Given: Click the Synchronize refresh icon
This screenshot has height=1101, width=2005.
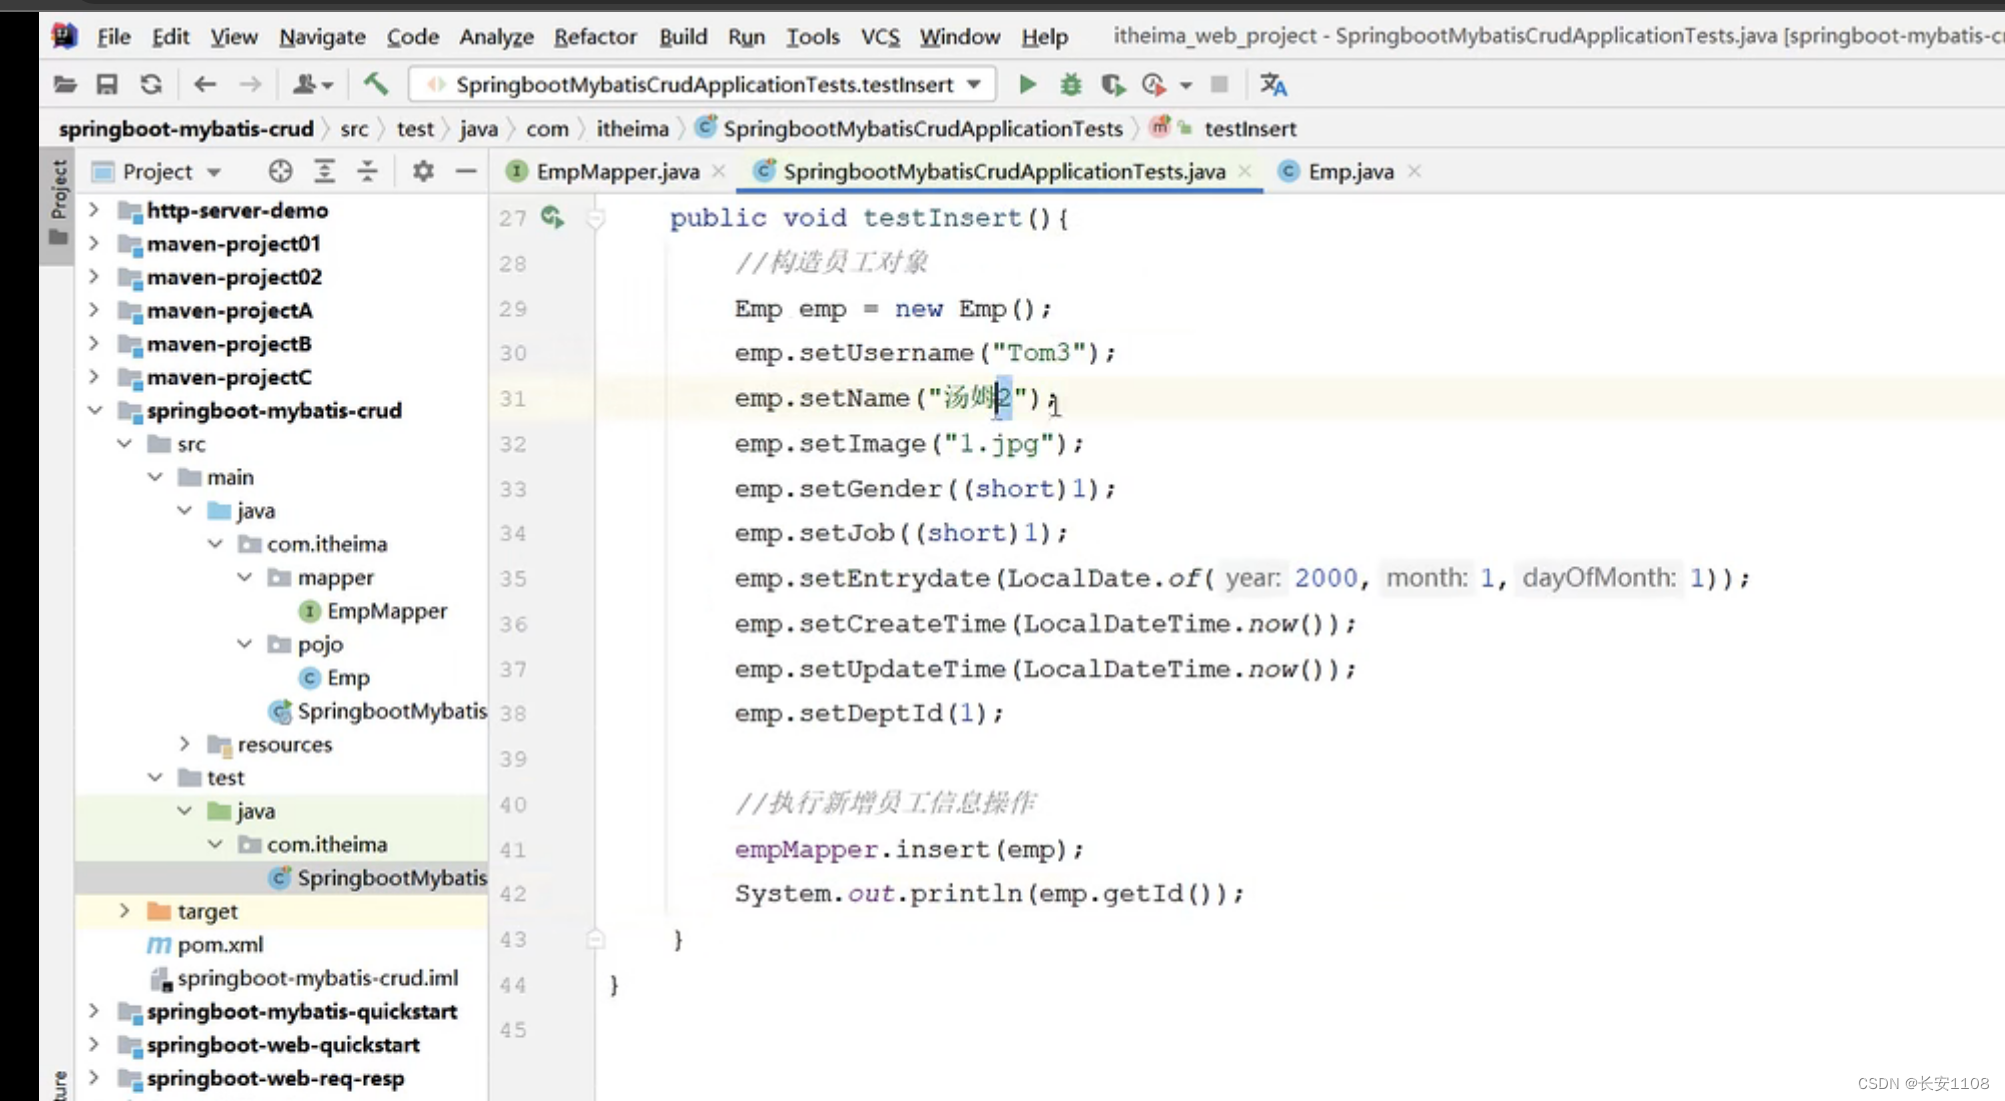Looking at the screenshot, I should tap(151, 85).
